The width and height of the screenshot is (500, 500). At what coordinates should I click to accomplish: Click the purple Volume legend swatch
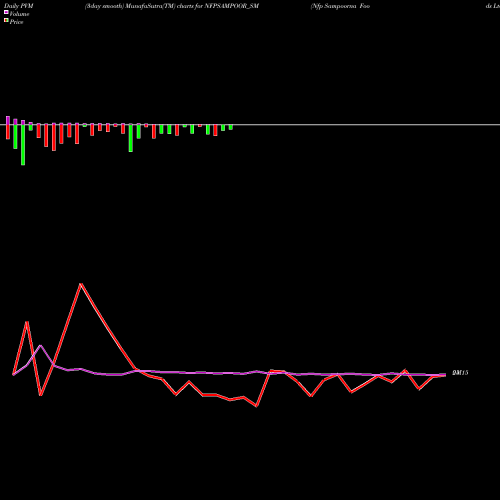click(x=6, y=12)
